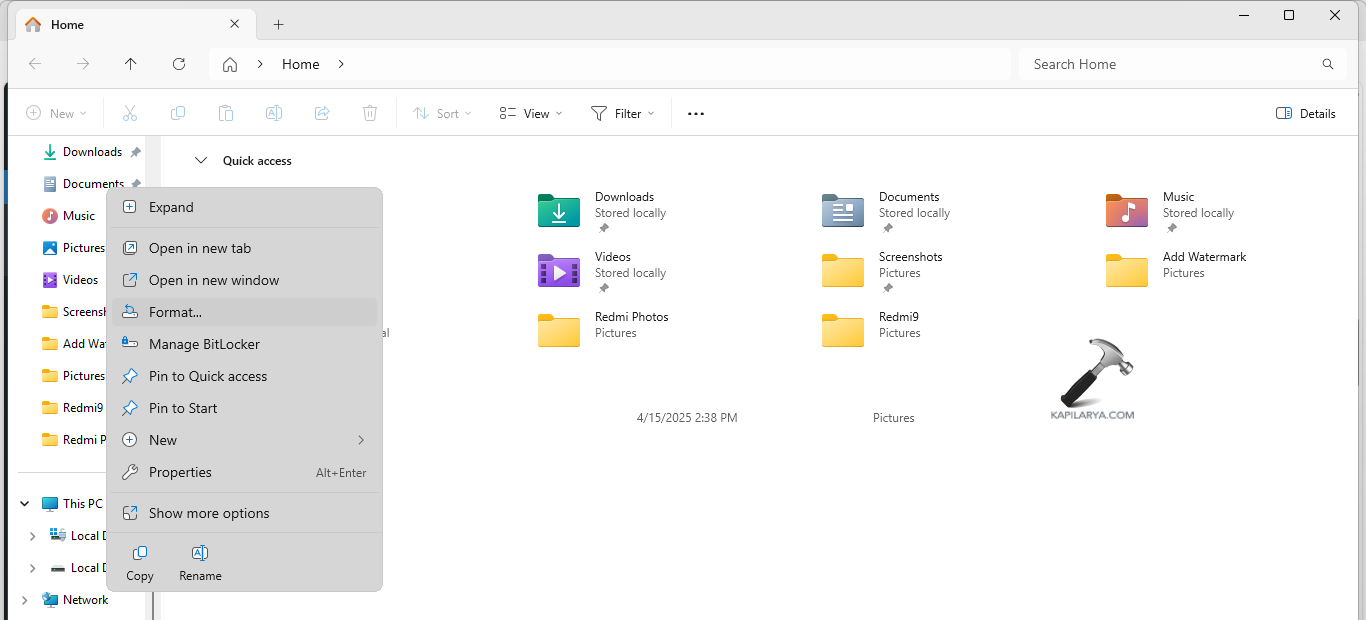The width and height of the screenshot is (1366, 620).
Task: Select Properties from the context menu
Action: coord(180,472)
